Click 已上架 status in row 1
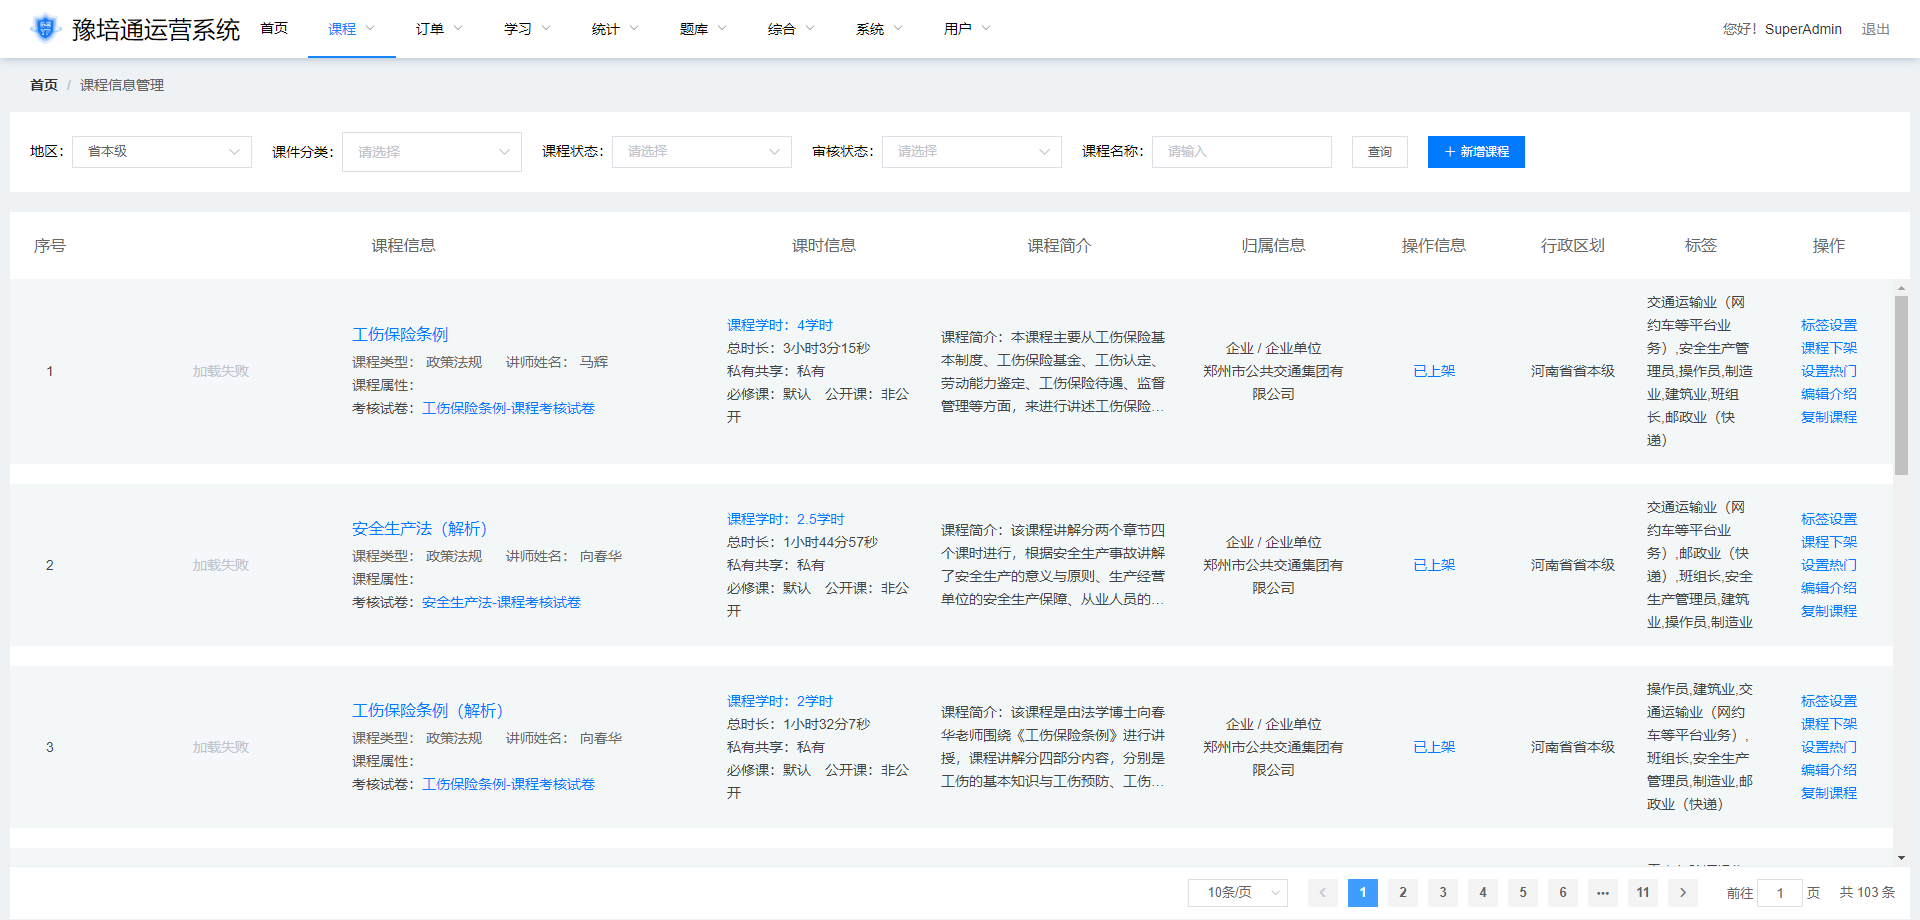 1434,371
